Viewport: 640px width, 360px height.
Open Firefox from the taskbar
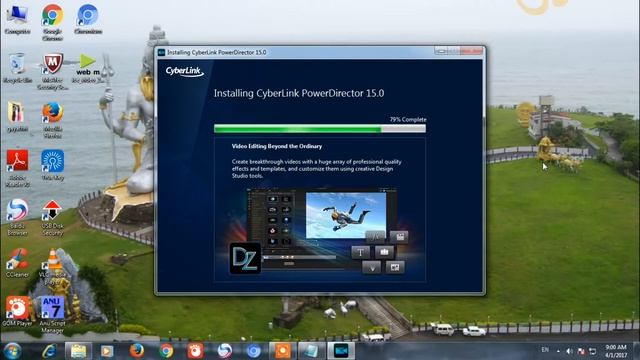[137, 351]
